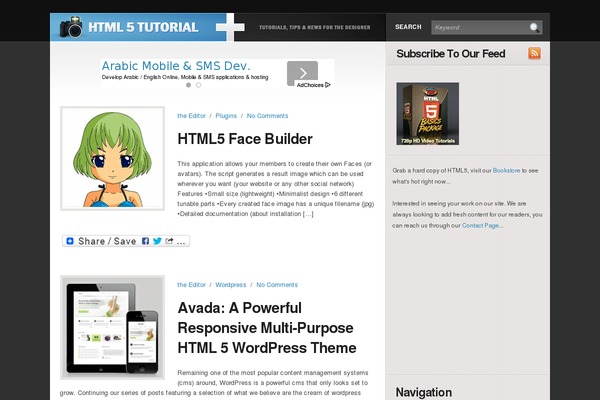Click the AdChoices triangle icon
Image resolution: width=600 pixels, height=400 pixels.
(x=328, y=85)
